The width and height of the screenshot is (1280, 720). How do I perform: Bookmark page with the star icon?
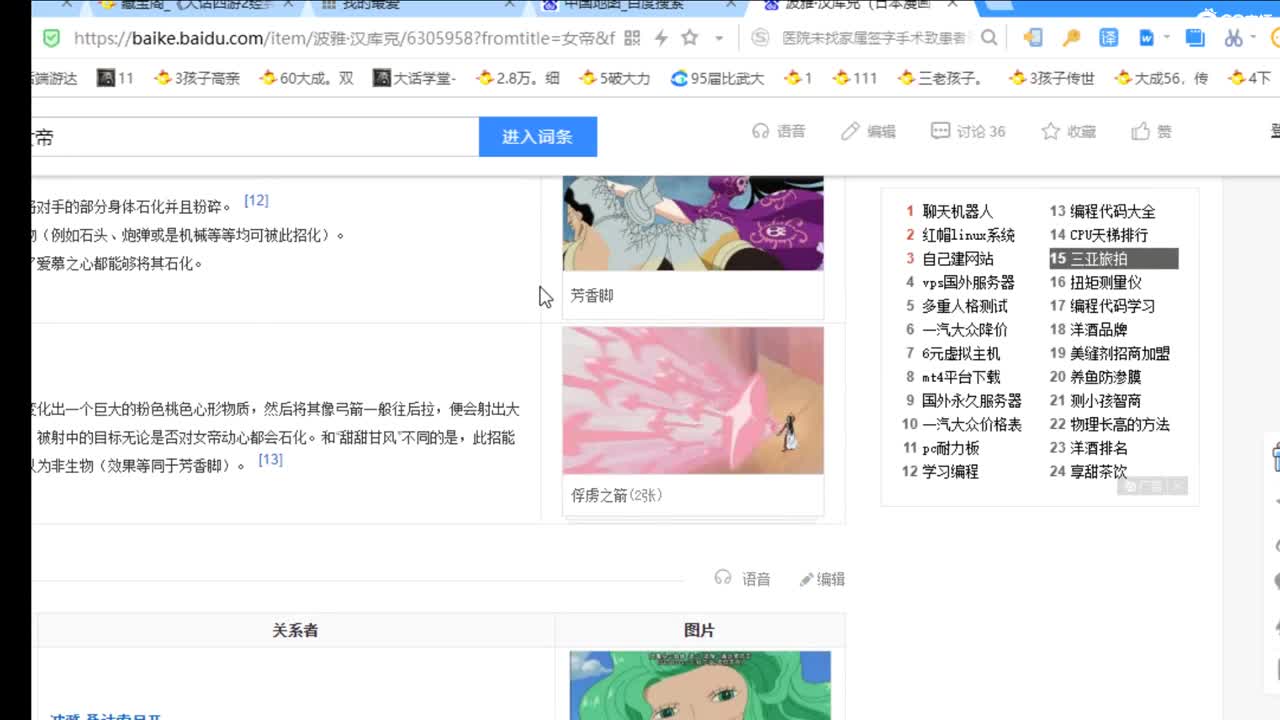690,38
